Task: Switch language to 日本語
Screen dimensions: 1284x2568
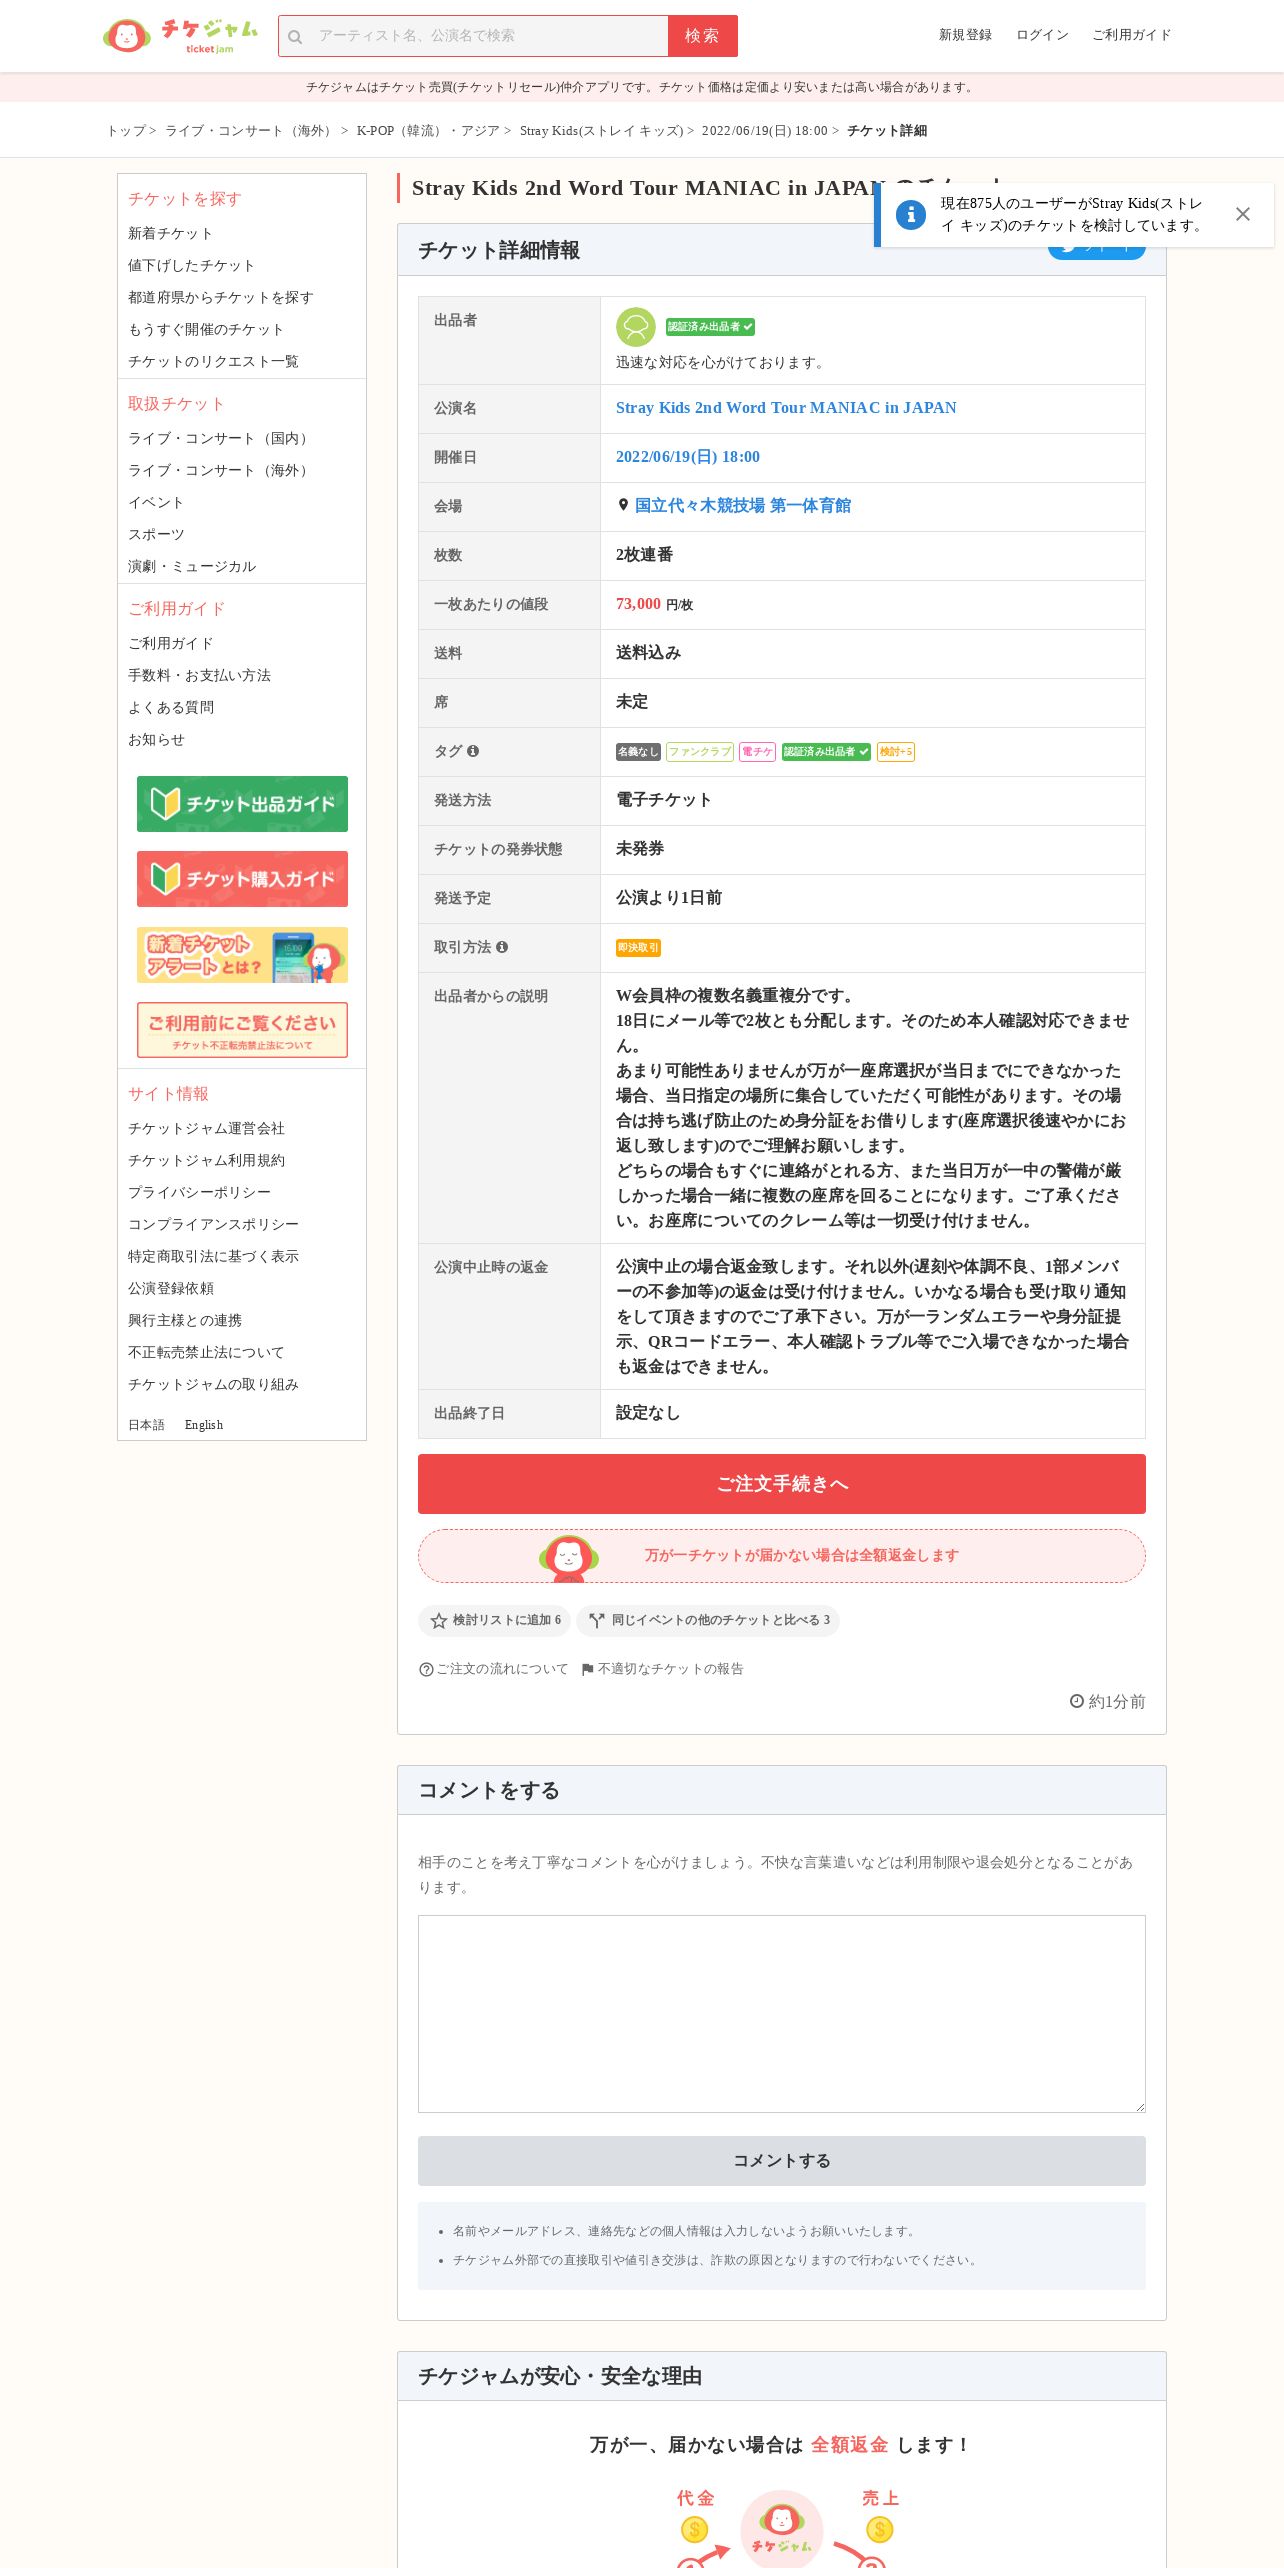Action: point(146,1425)
